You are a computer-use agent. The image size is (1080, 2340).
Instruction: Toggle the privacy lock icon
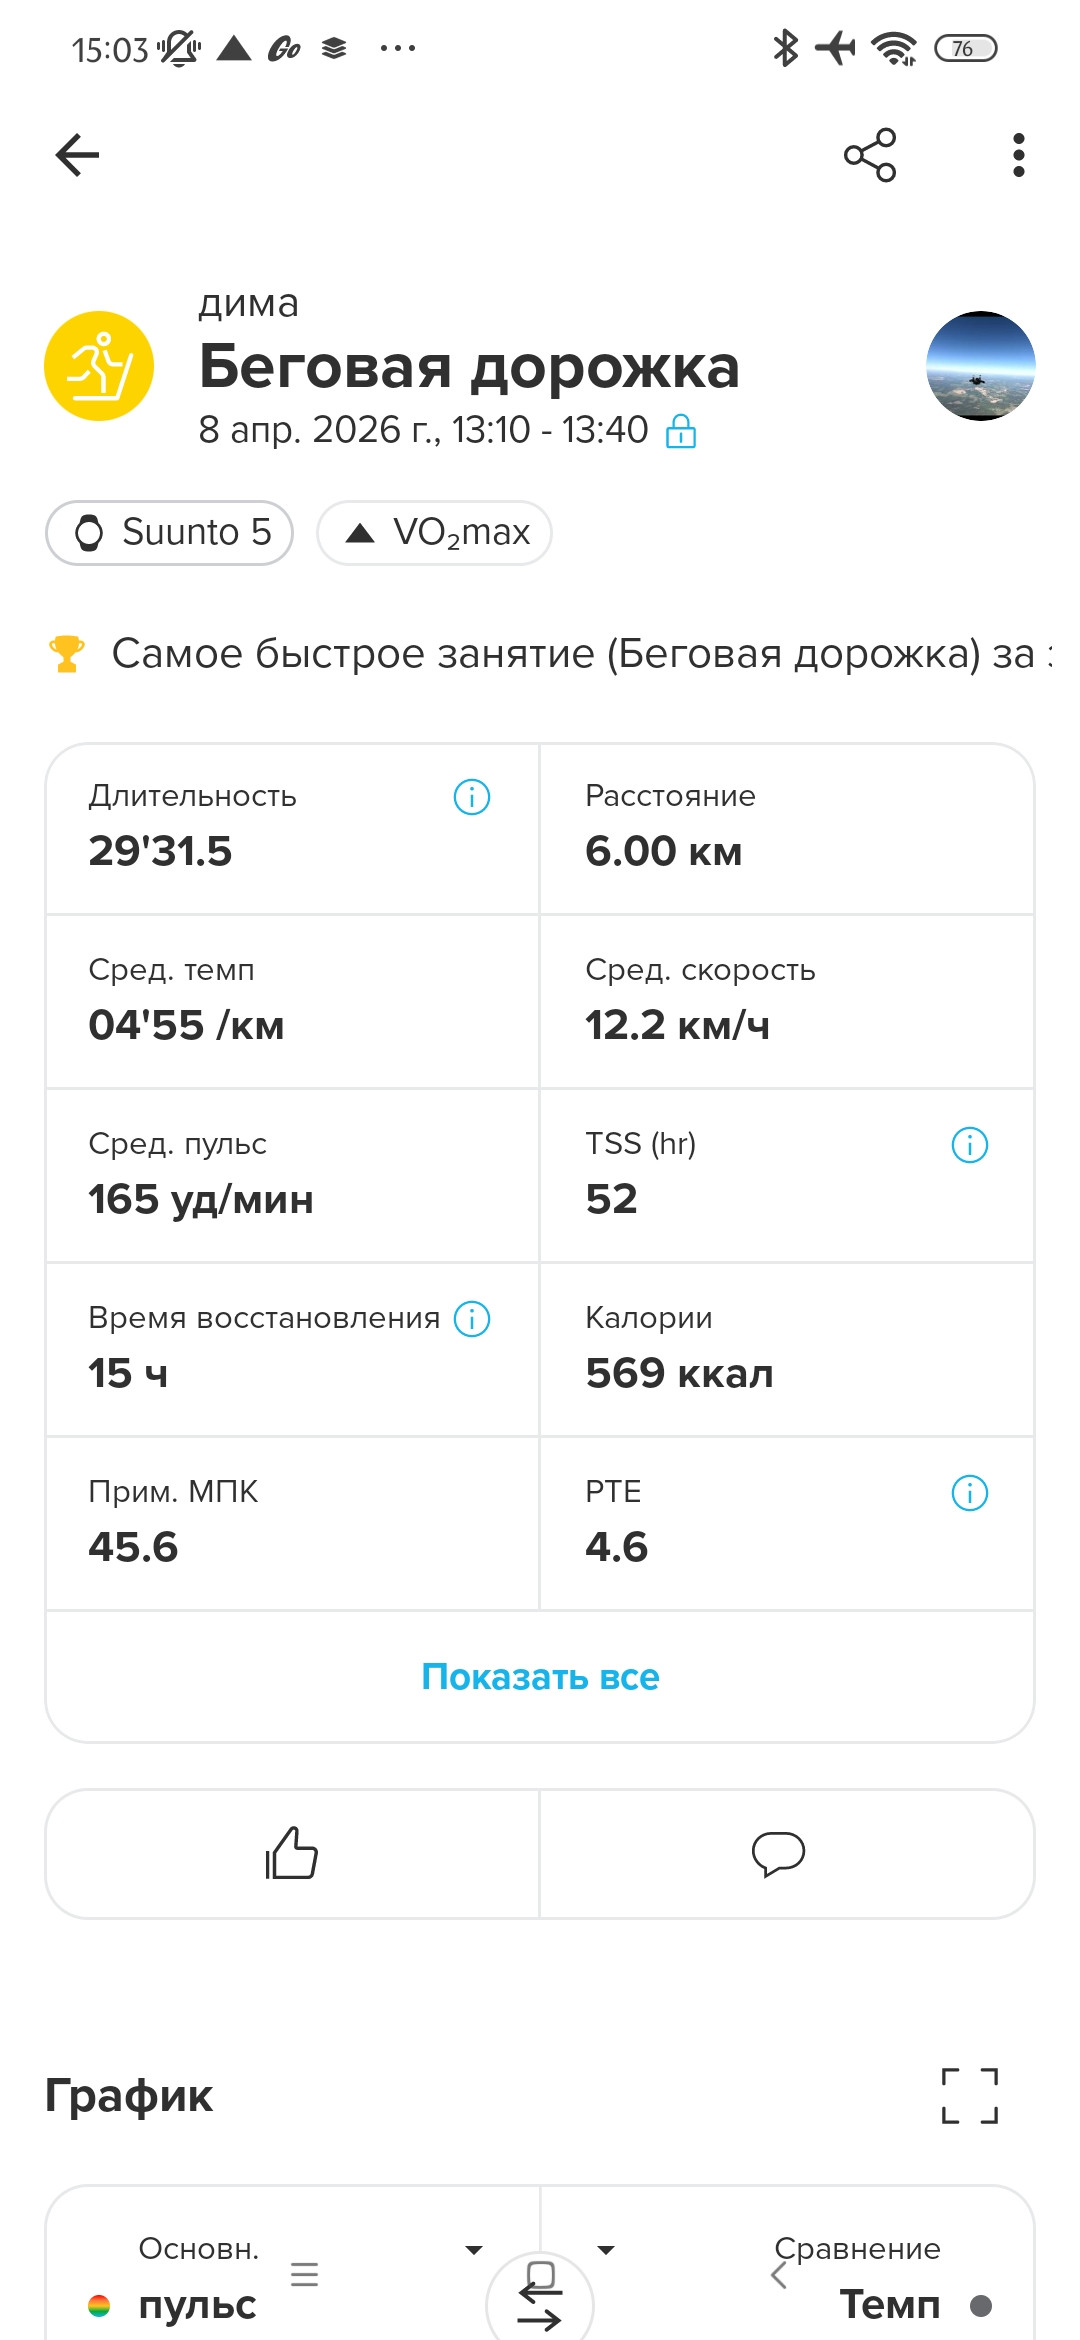coord(681,431)
